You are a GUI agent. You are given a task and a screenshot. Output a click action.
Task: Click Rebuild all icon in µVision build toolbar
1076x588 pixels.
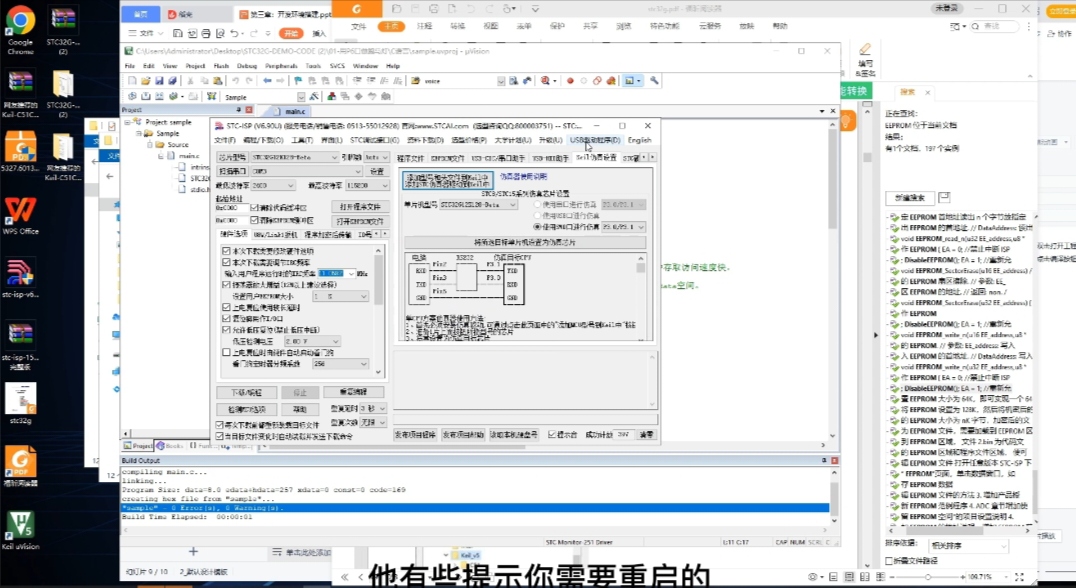[159, 97]
